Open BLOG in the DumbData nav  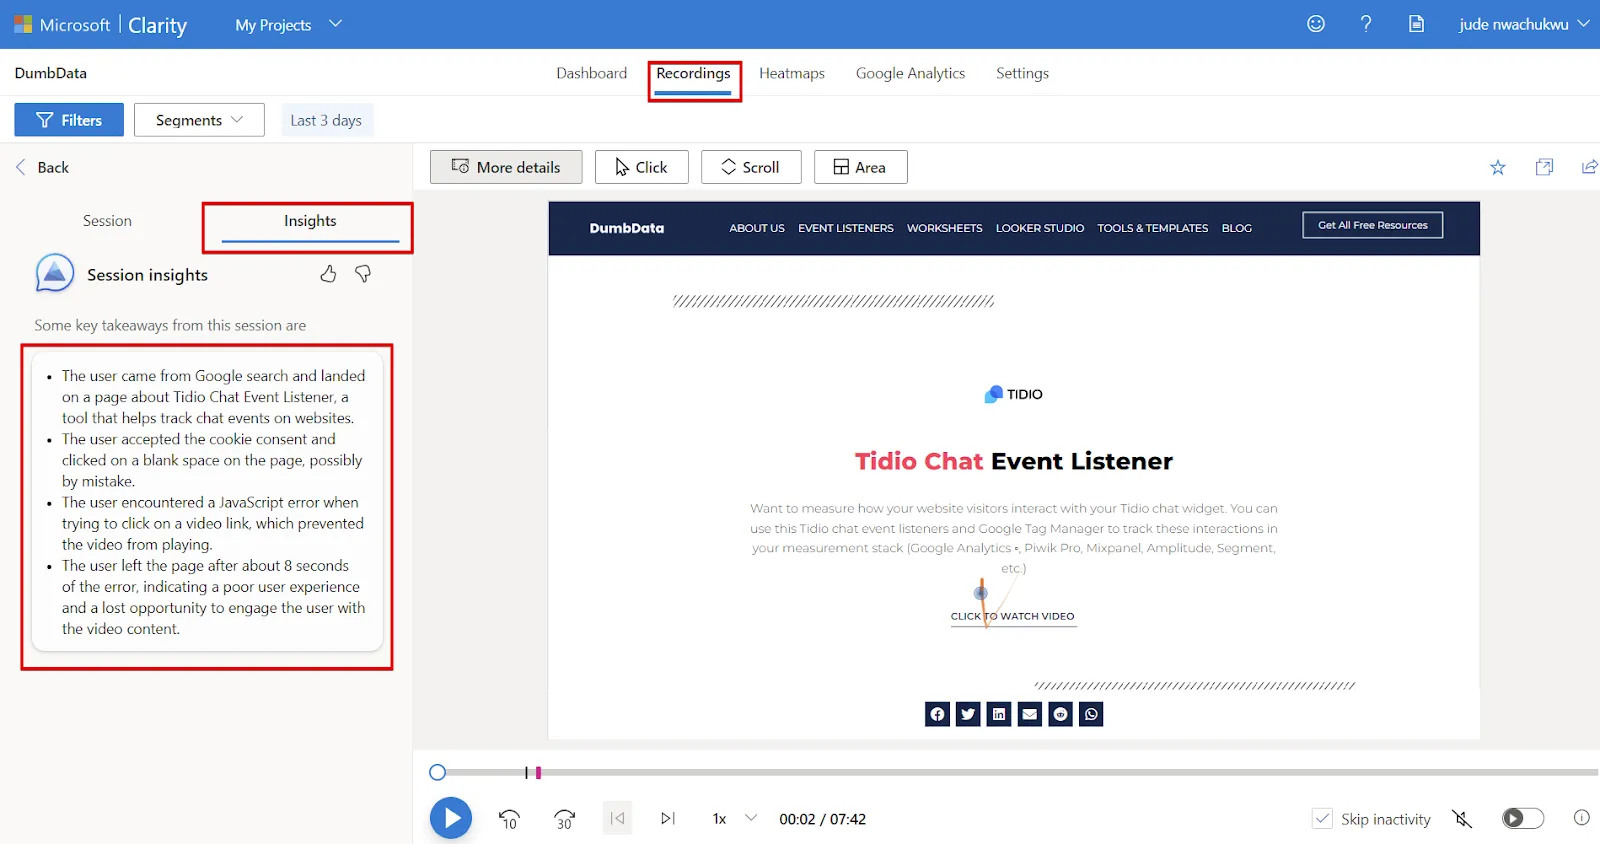pos(1237,228)
